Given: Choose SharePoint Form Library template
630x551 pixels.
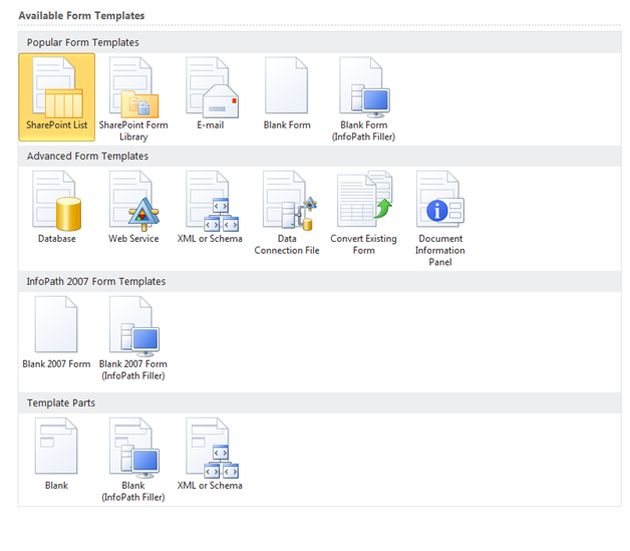Looking at the screenshot, I should click(x=133, y=98).
